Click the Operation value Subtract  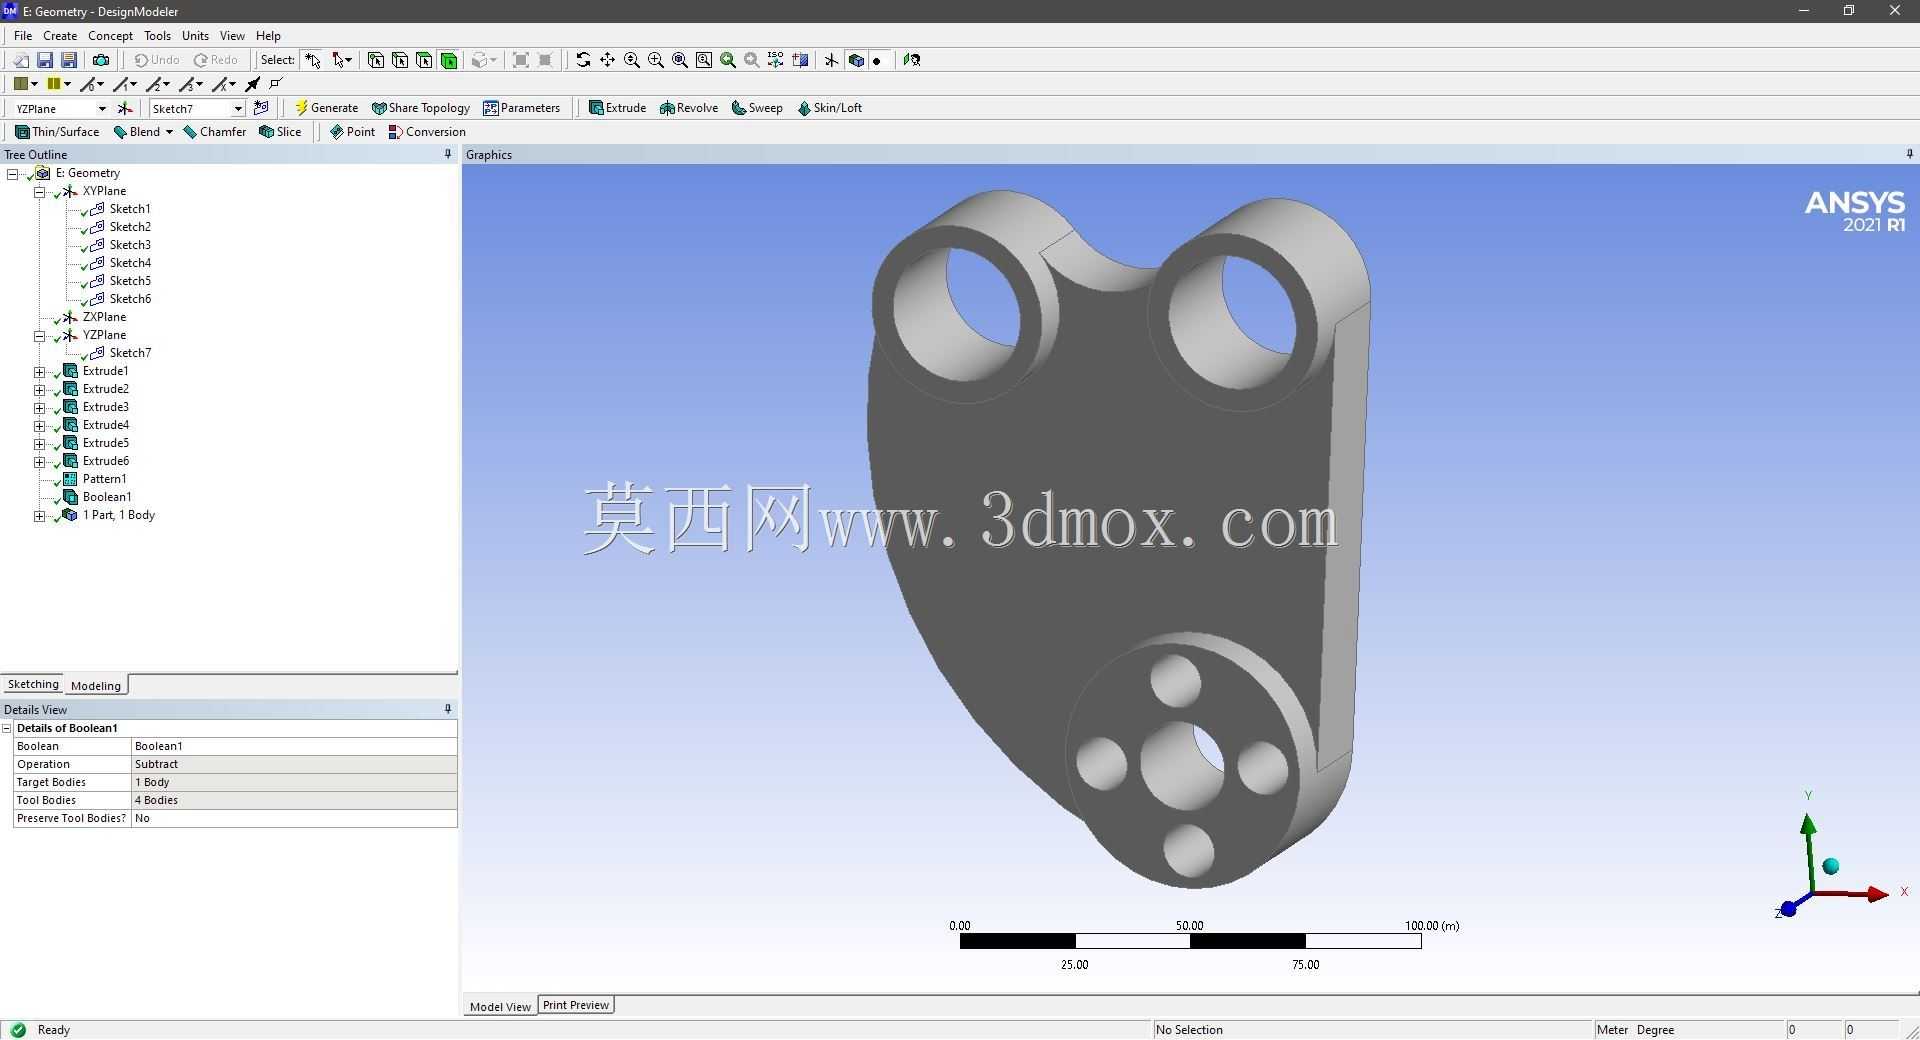coord(294,764)
